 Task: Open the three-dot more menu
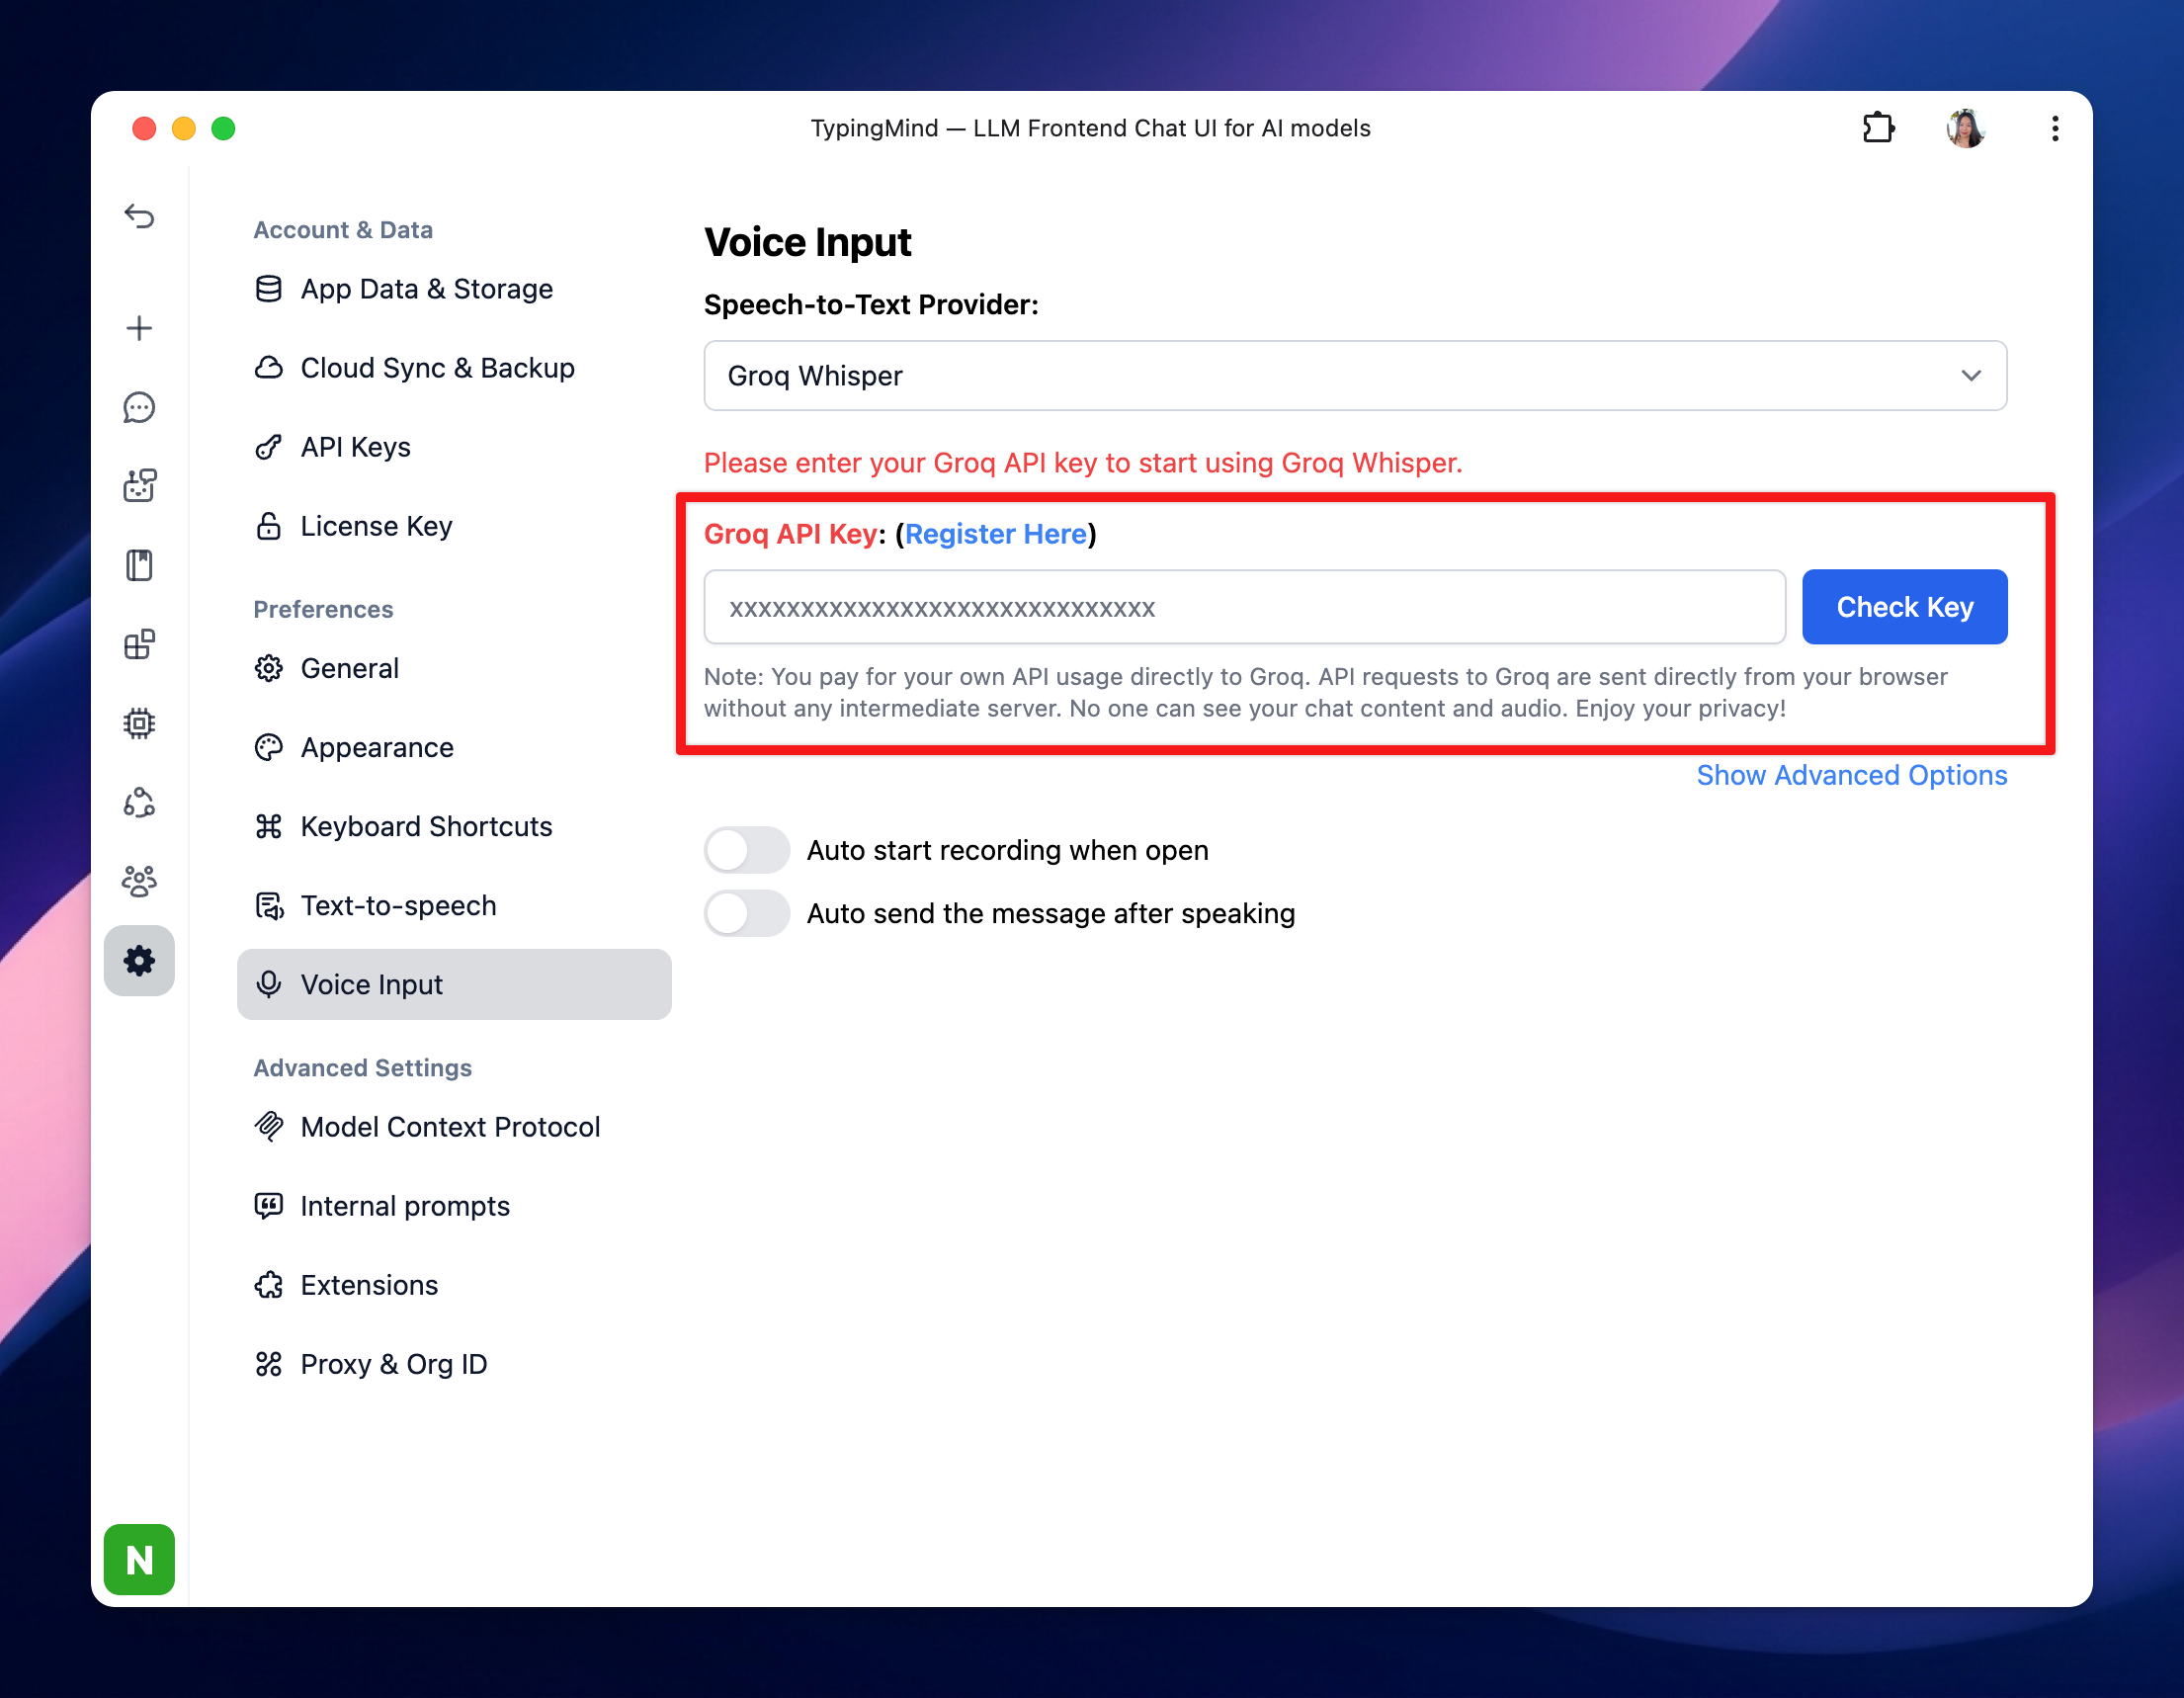click(2055, 128)
